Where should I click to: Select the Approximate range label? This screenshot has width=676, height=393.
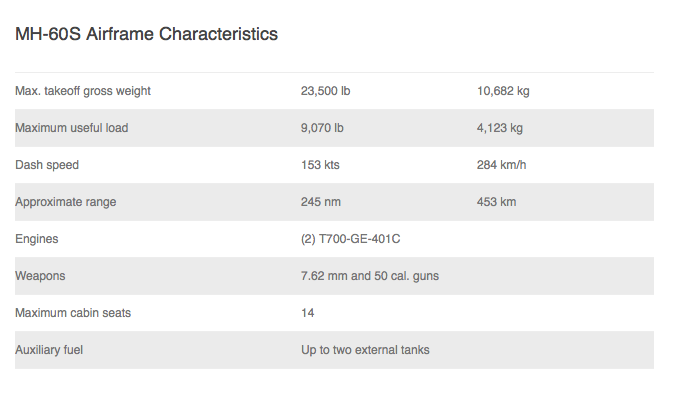(66, 202)
